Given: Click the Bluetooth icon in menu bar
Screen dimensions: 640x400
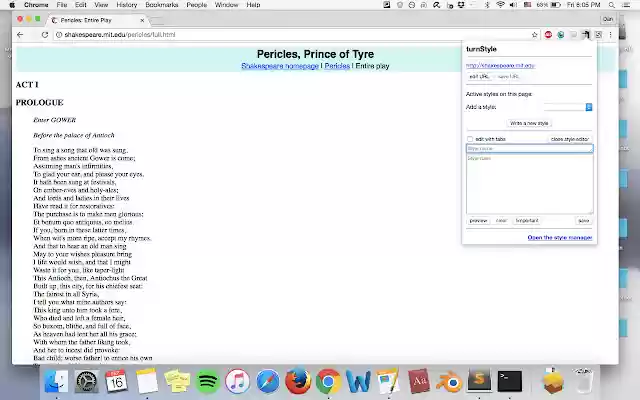Looking at the screenshot, I should point(487,5).
